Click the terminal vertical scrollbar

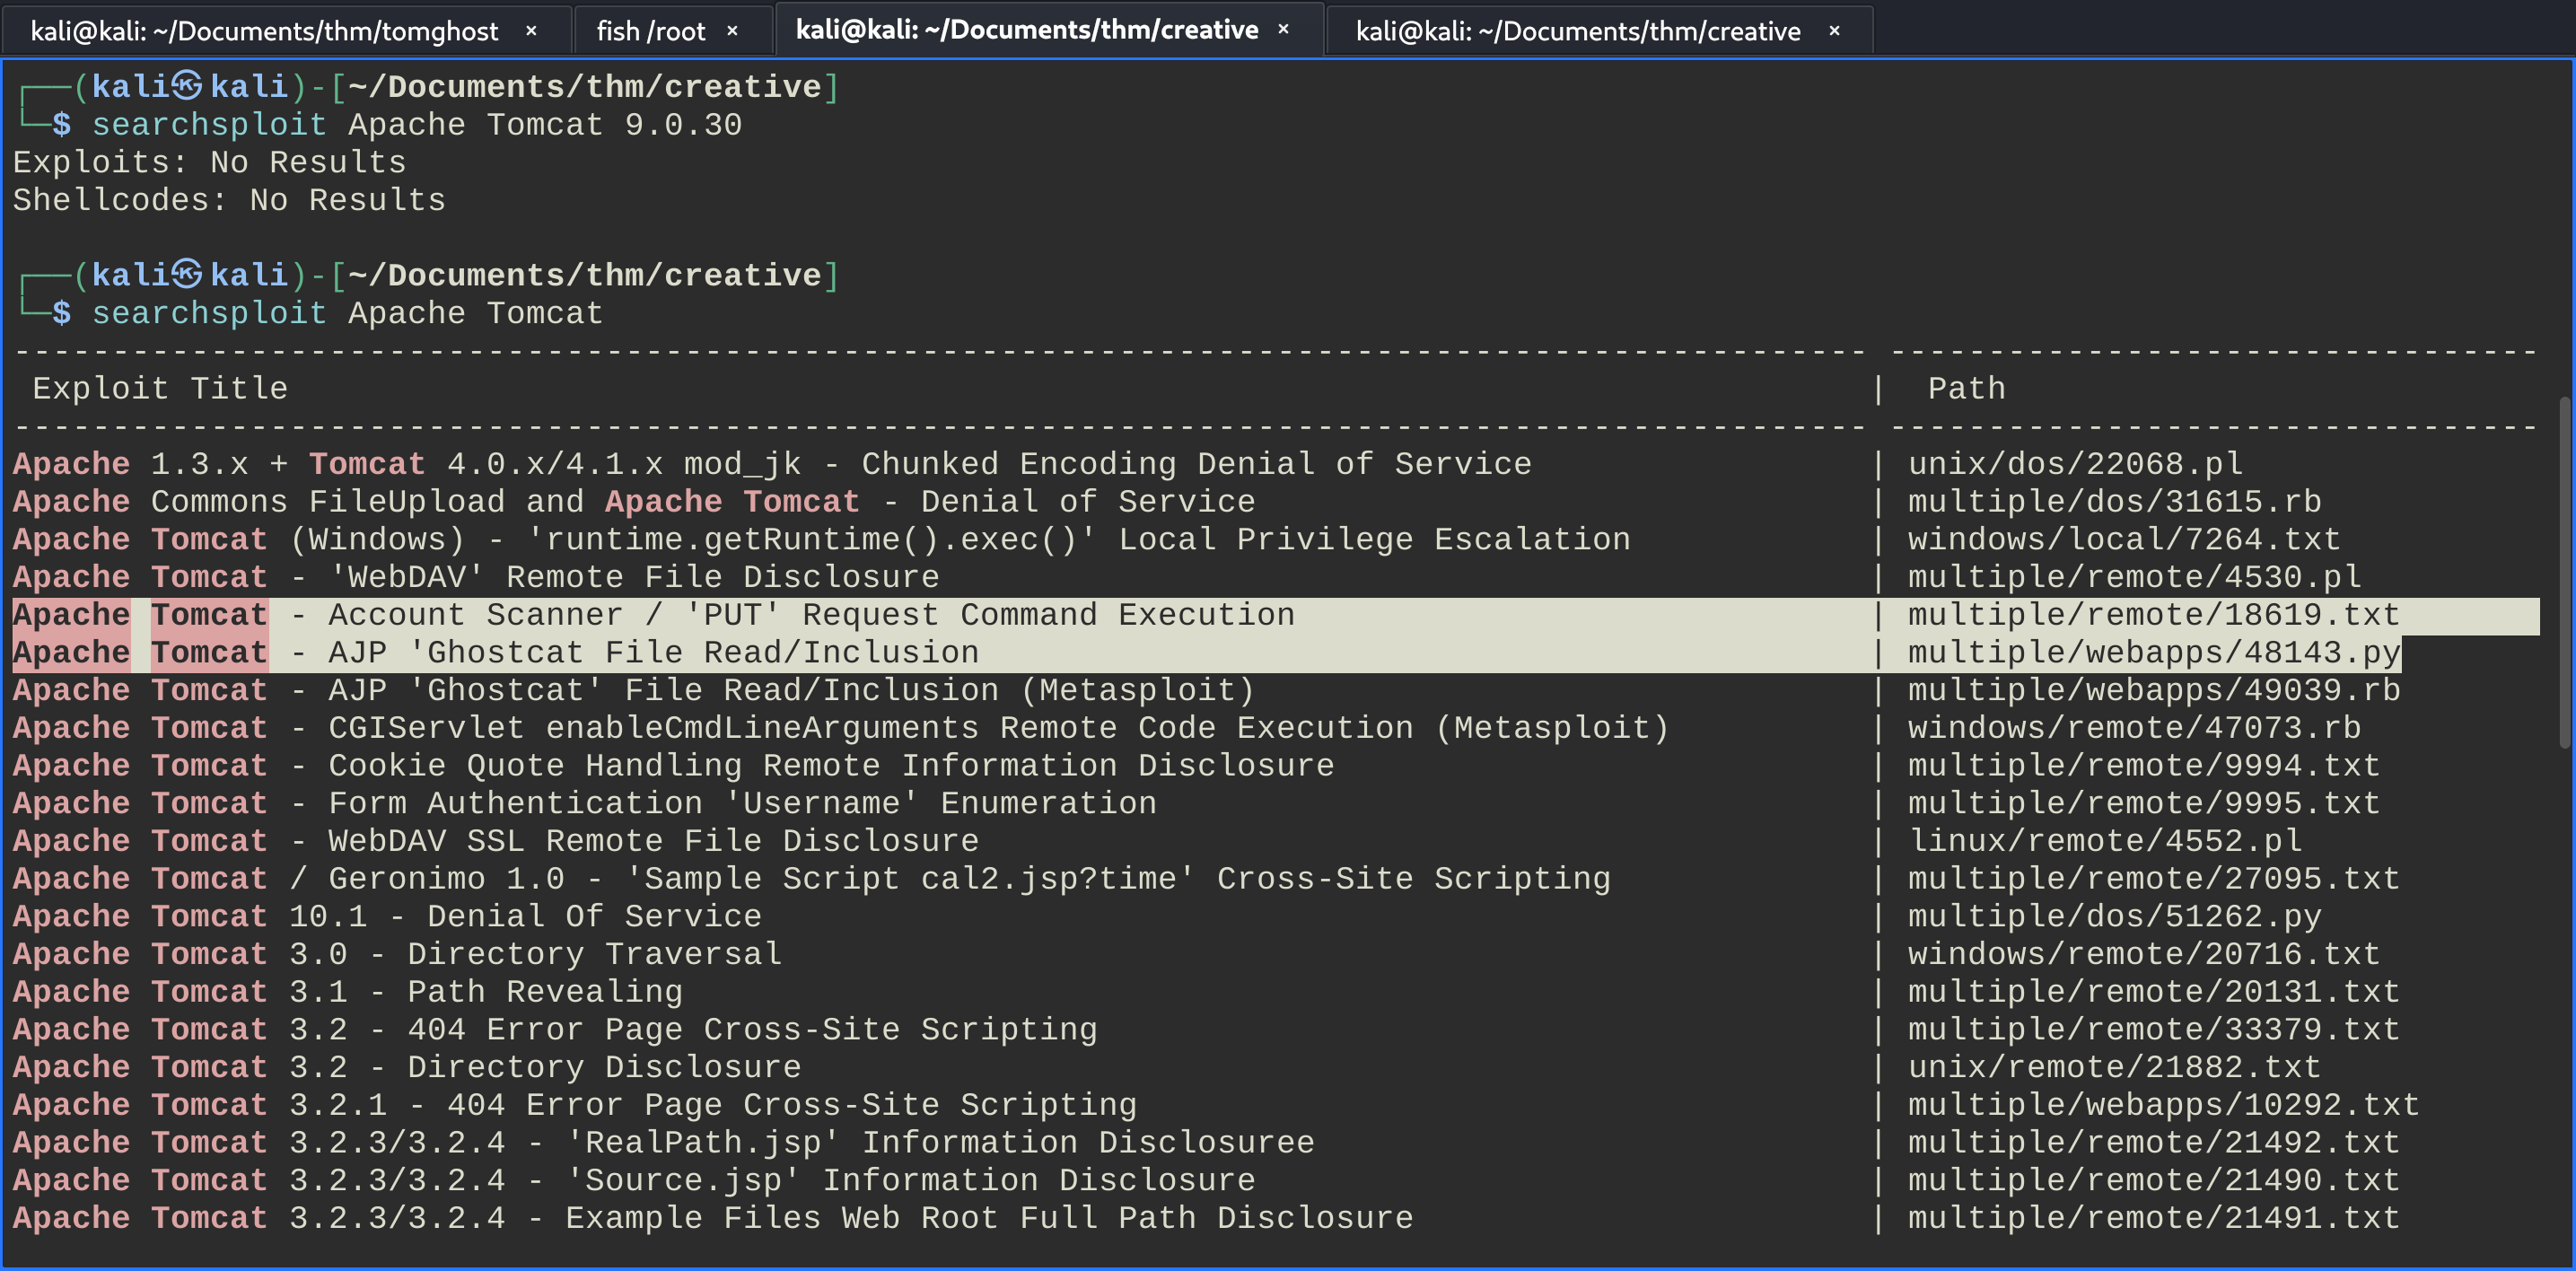pyautogui.click(x=2566, y=572)
